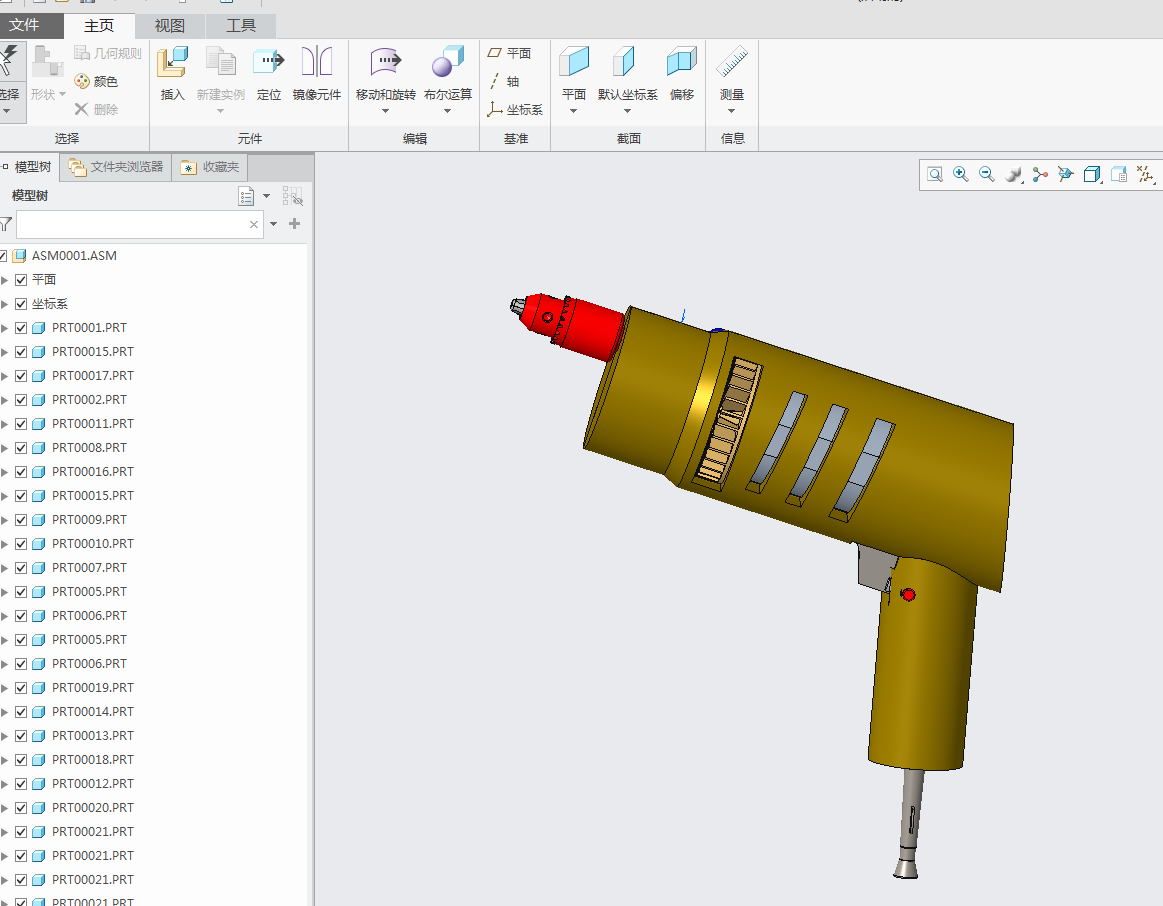Toggle the PRT0001.PRT checkbox
This screenshot has width=1163, height=906.
click(x=21, y=328)
